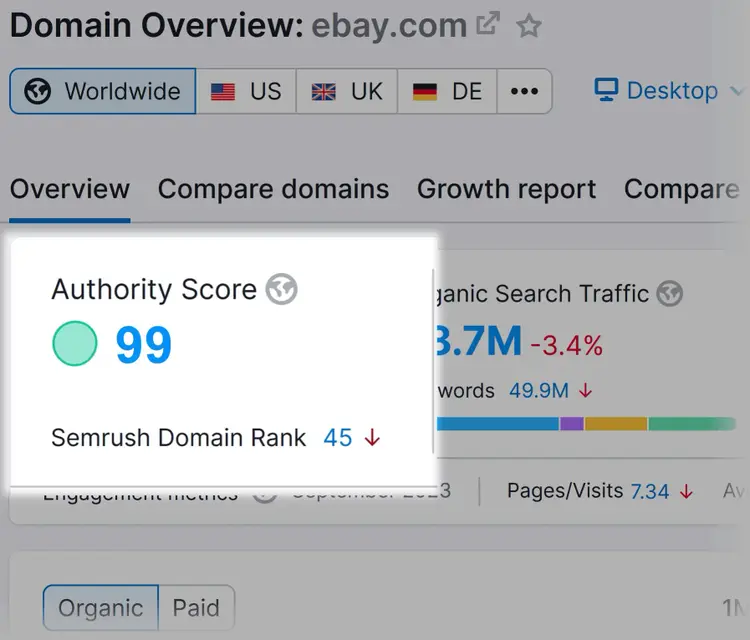
Task: Click the desktop monitor icon
Action: click(x=607, y=90)
